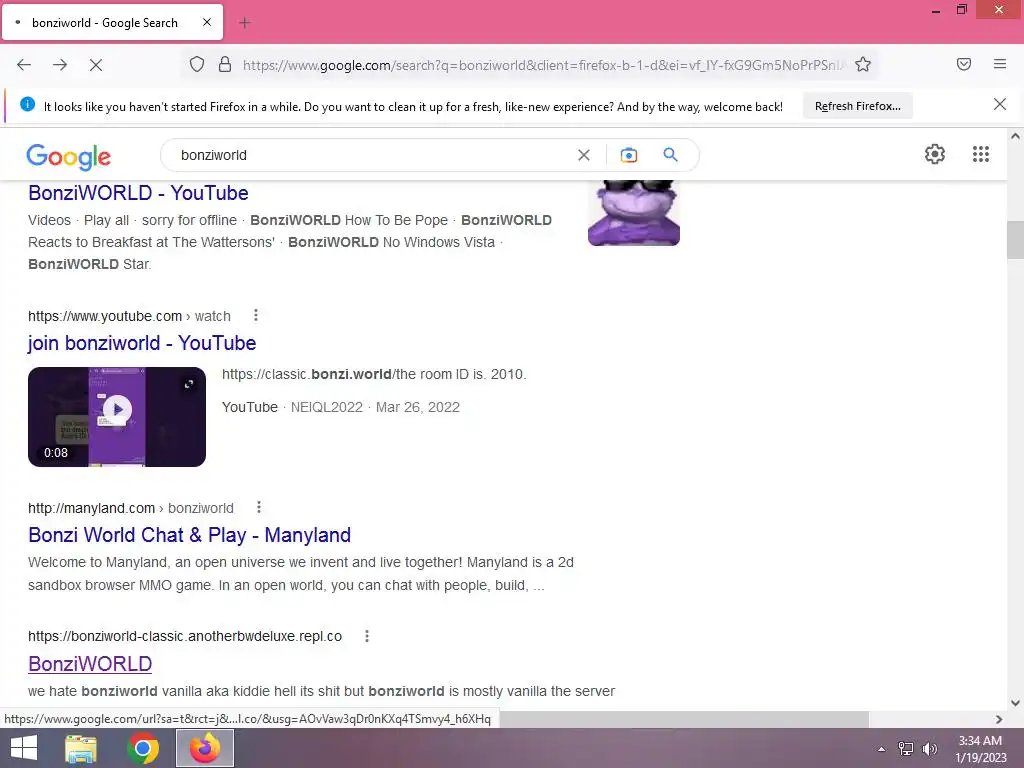The height and width of the screenshot is (768, 1024).
Task: Click the Refresh Firefox button
Action: [x=857, y=106]
